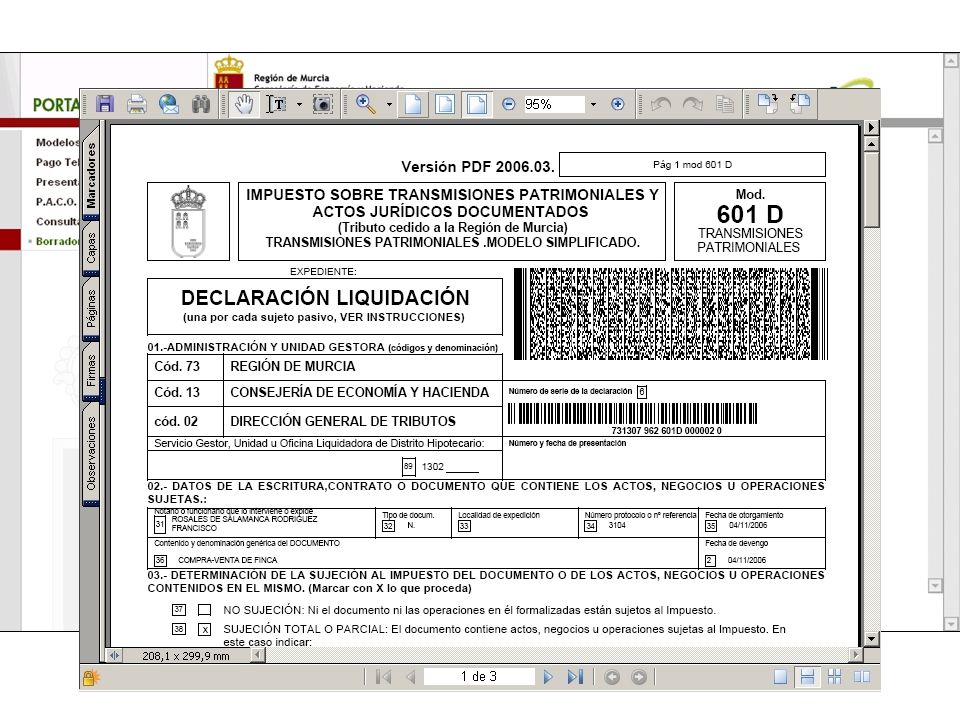Set view to Fit Width icon
The width and height of the screenshot is (960, 720).
(x=477, y=104)
